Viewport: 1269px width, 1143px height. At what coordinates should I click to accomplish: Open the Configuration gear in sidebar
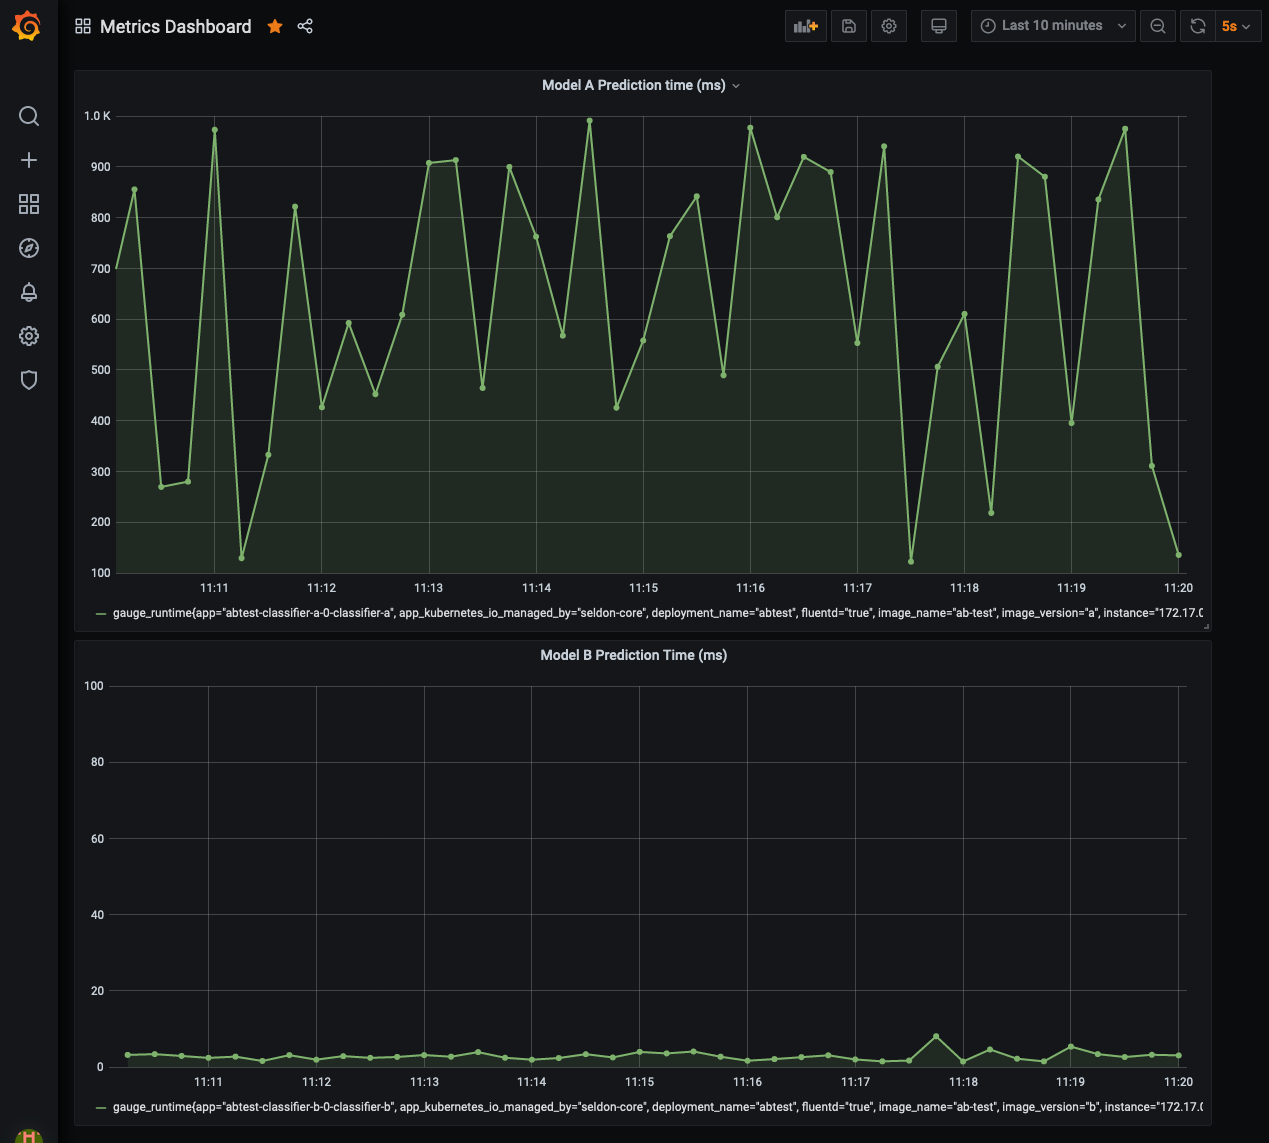click(x=29, y=336)
